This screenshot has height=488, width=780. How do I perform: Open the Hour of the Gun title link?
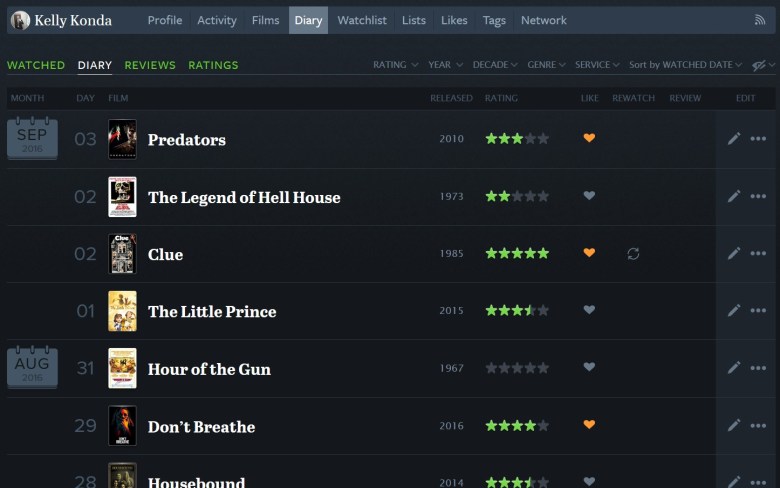(x=209, y=369)
